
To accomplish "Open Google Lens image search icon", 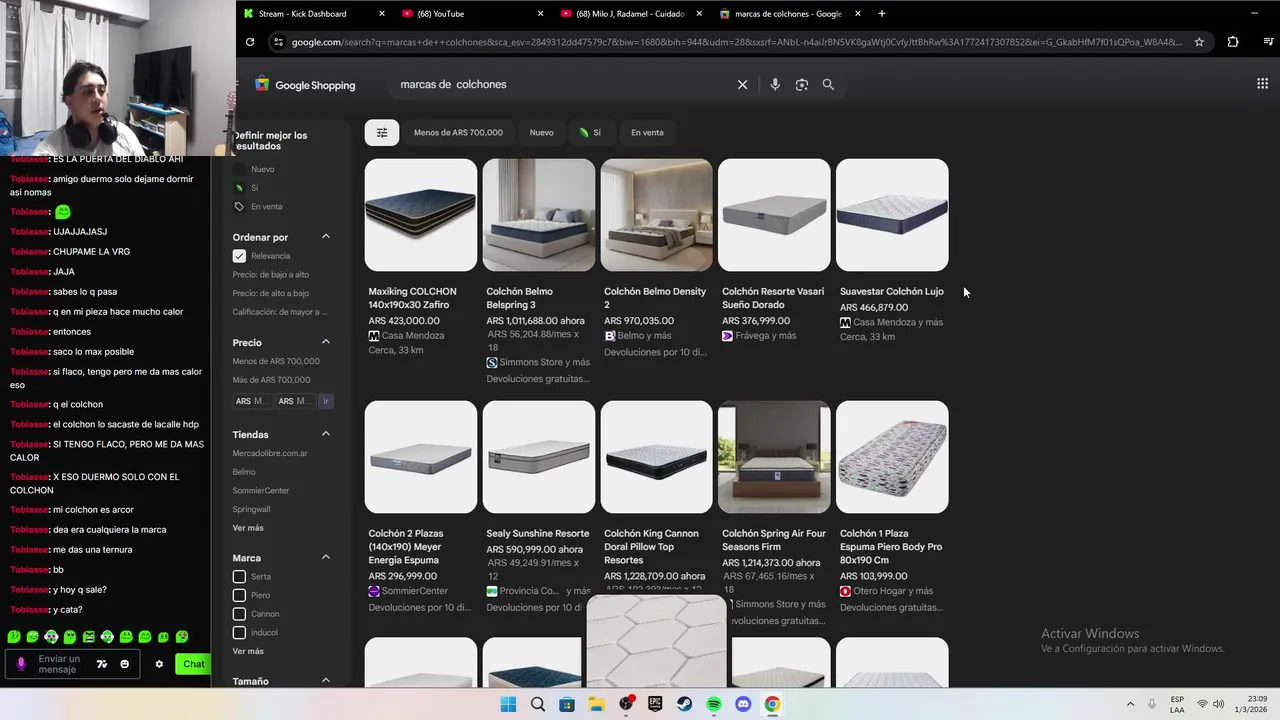I will click(801, 85).
